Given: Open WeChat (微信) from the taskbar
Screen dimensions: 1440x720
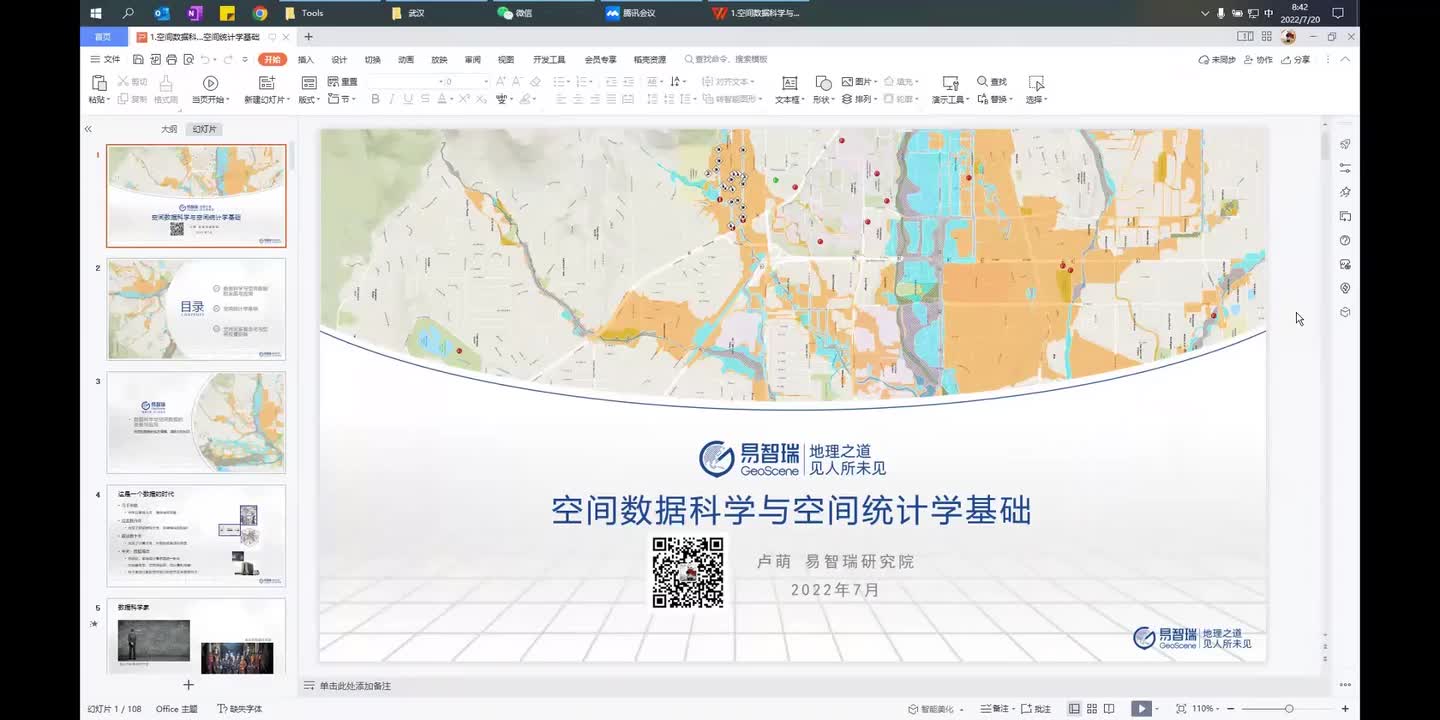Looking at the screenshot, I should [x=515, y=13].
